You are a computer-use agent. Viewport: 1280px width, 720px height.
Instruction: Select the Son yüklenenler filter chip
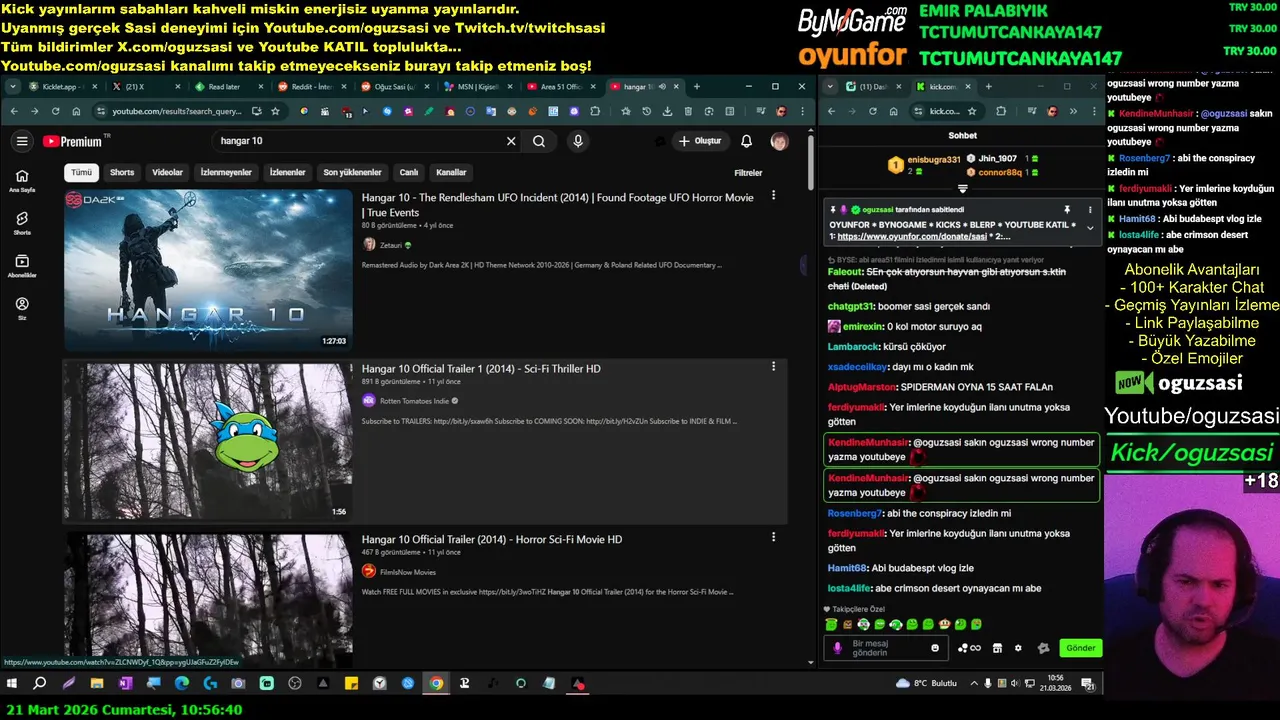[x=352, y=172]
